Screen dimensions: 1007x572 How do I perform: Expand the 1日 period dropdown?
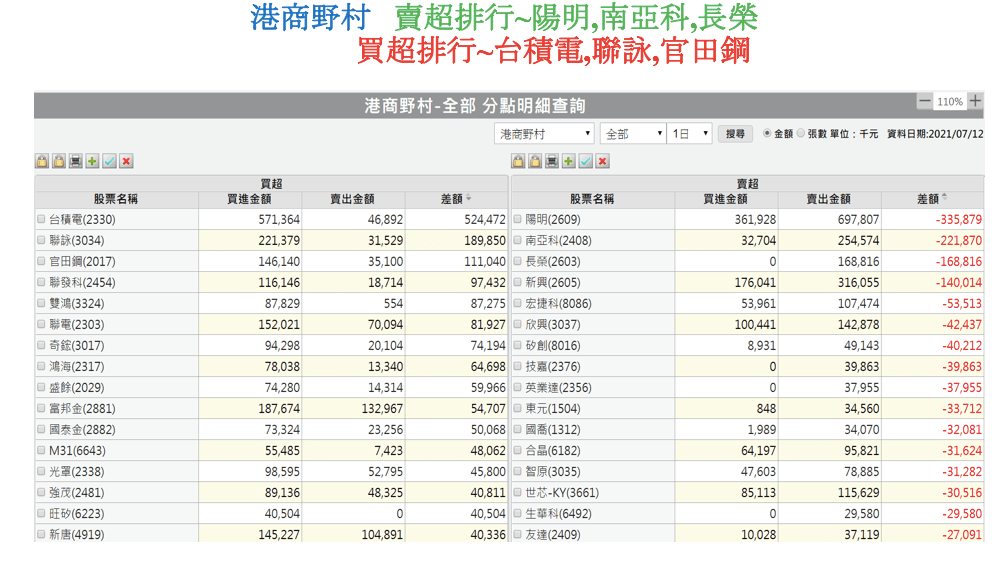[690, 133]
